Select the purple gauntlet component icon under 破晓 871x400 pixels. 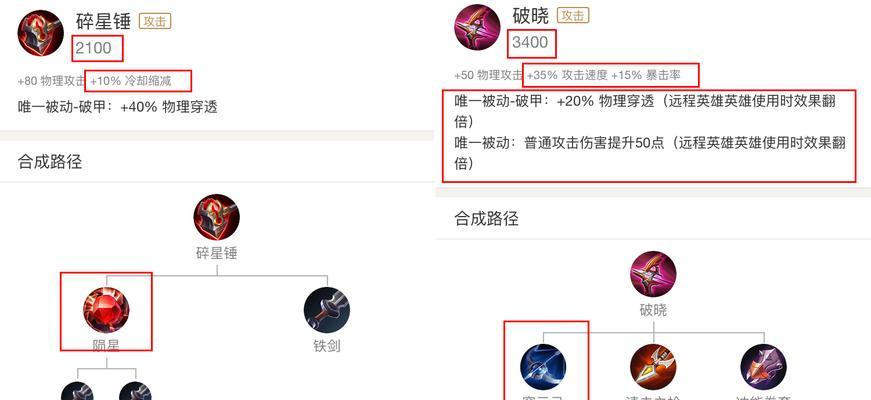pos(764,367)
